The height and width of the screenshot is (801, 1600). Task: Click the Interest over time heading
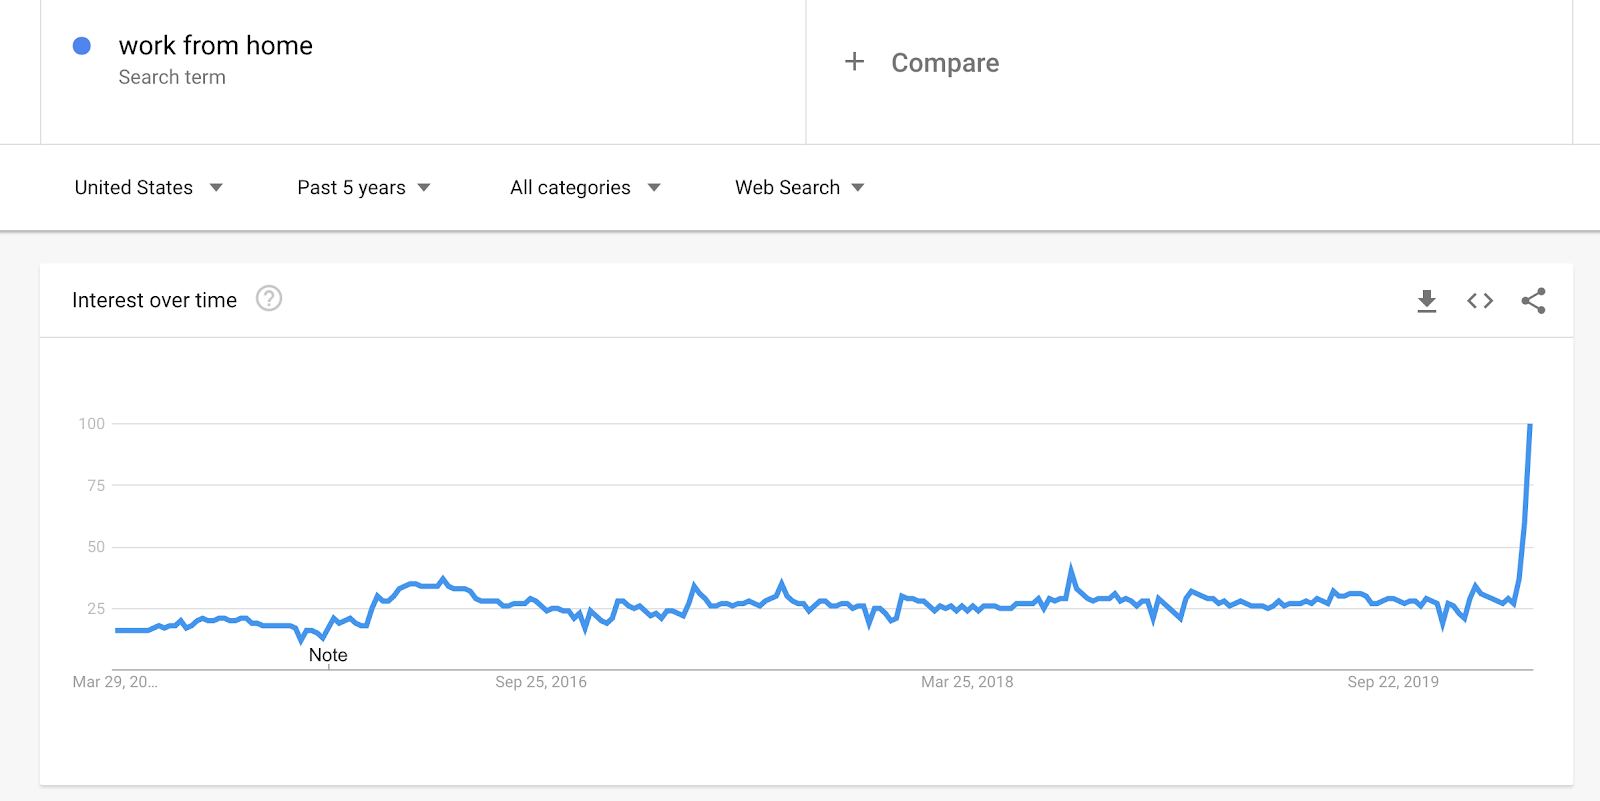(155, 300)
